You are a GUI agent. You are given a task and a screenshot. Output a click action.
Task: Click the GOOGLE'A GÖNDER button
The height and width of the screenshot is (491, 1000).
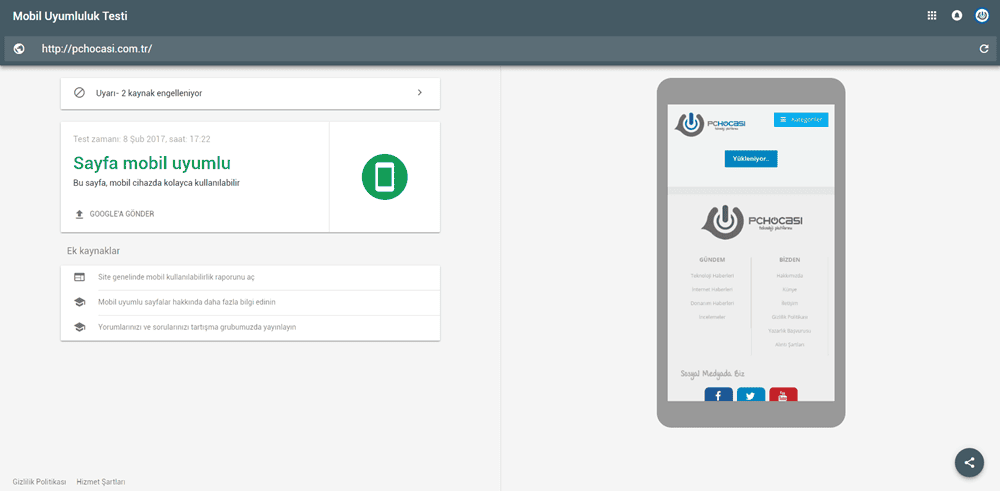pos(122,214)
